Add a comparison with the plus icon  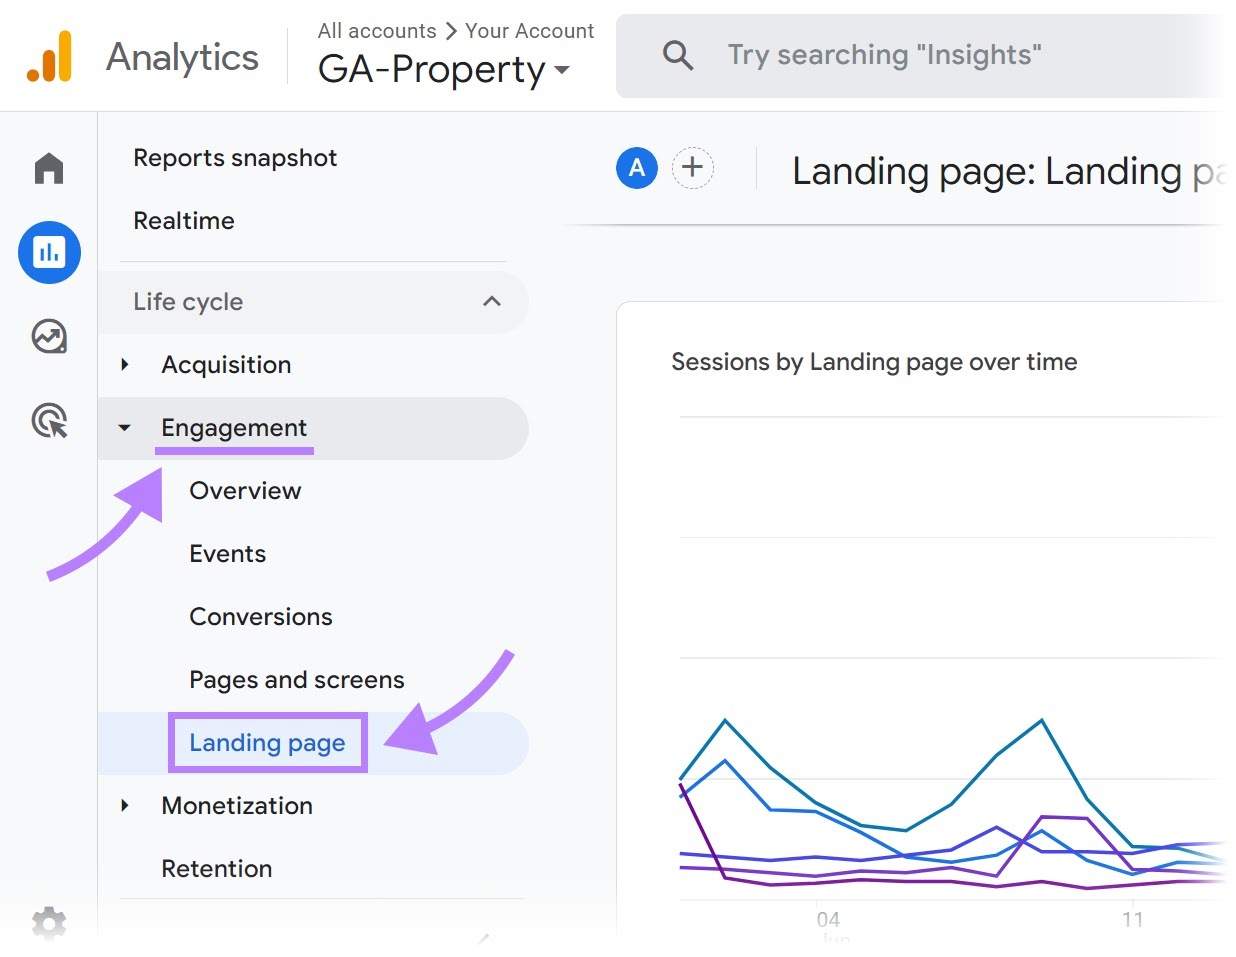click(x=692, y=168)
